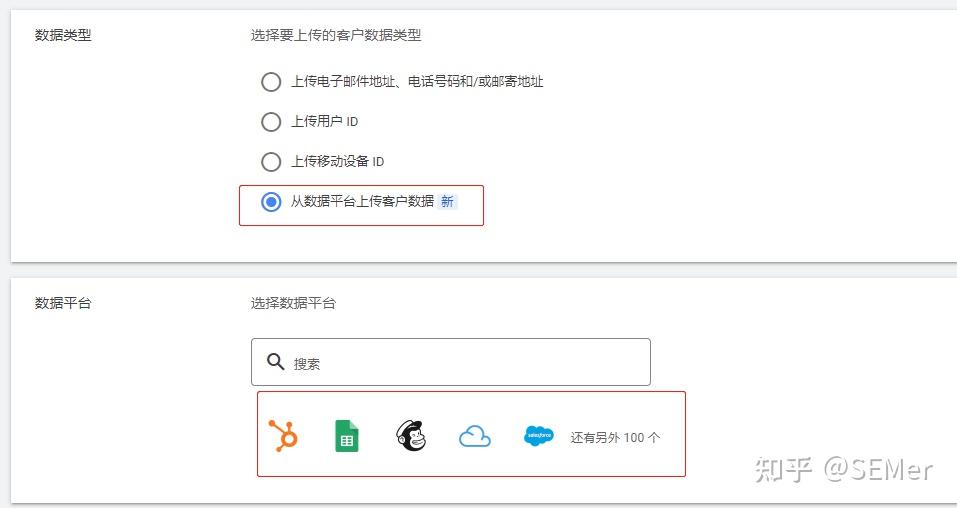The width and height of the screenshot is (957, 508).
Task: Pick the Mailchimp monkey icon
Action: pyautogui.click(x=410, y=436)
